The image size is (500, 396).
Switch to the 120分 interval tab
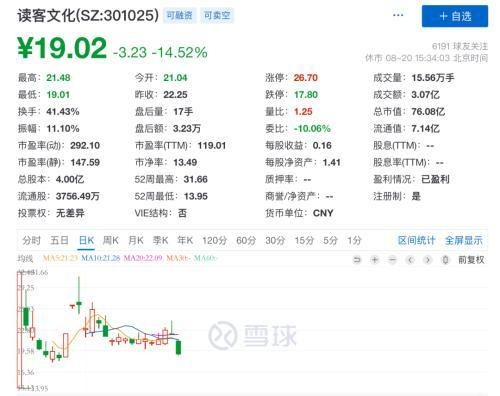pyautogui.click(x=214, y=240)
